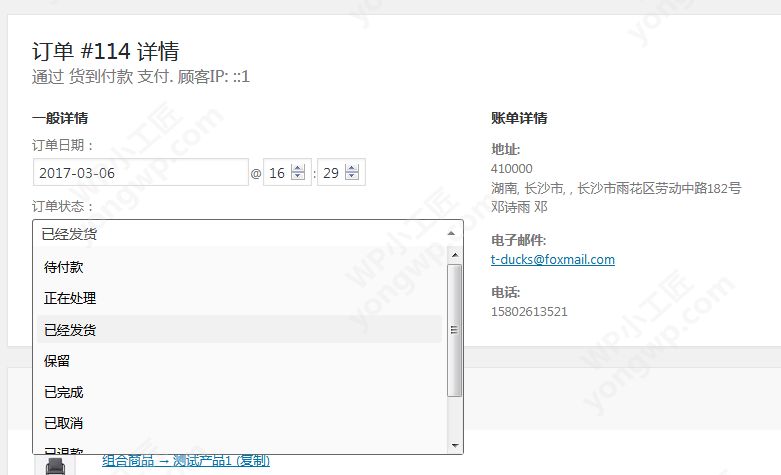The height and width of the screenshot is (475, 781).
Task: Increase the order hour with up arrow
Action: (x=297, y=168)
